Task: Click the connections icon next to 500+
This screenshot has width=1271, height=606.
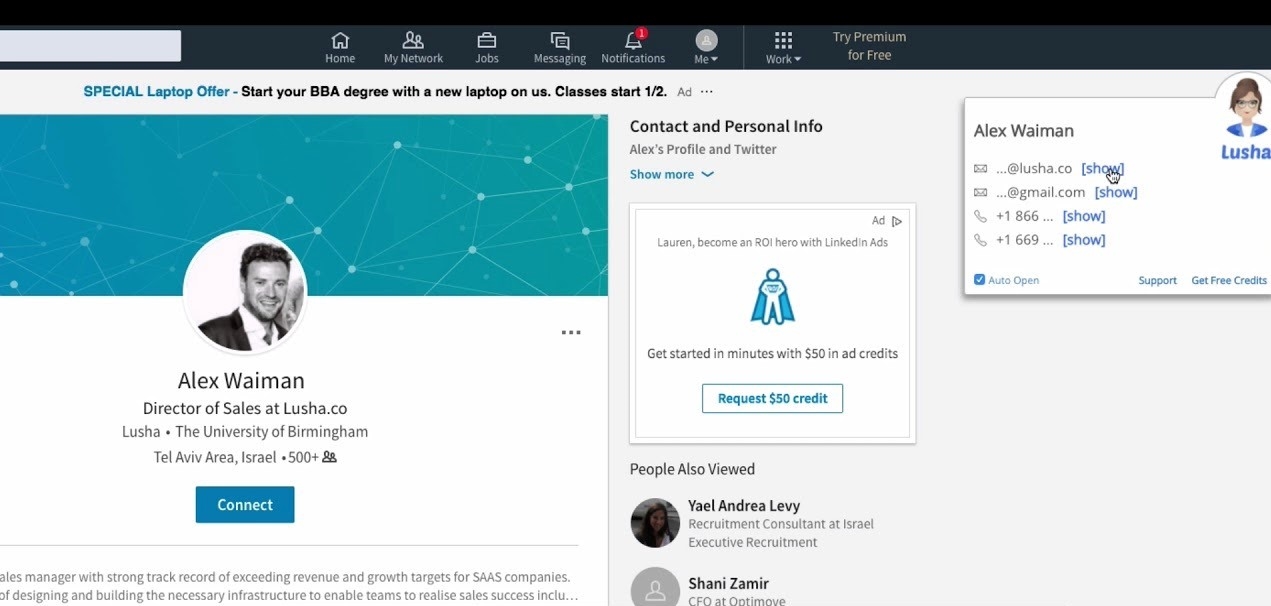Action: (329, 457)
